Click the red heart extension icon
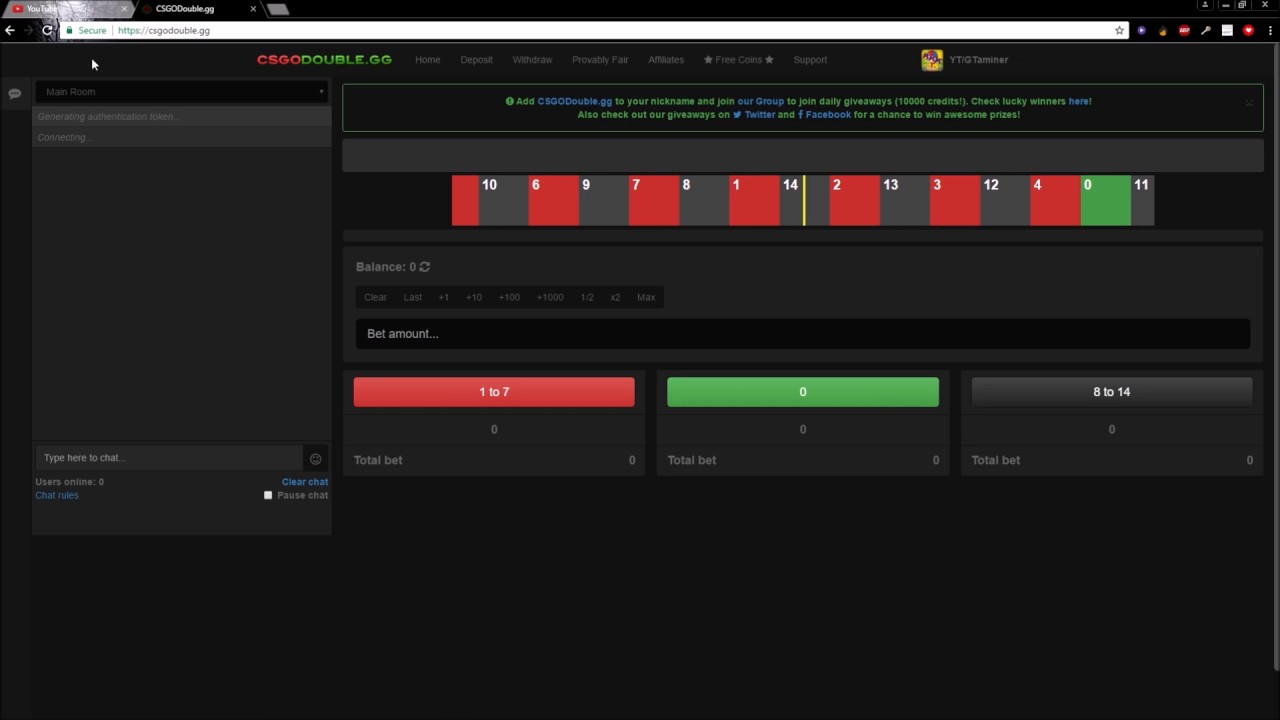Screen dimensions: 1280x720 1248,31
